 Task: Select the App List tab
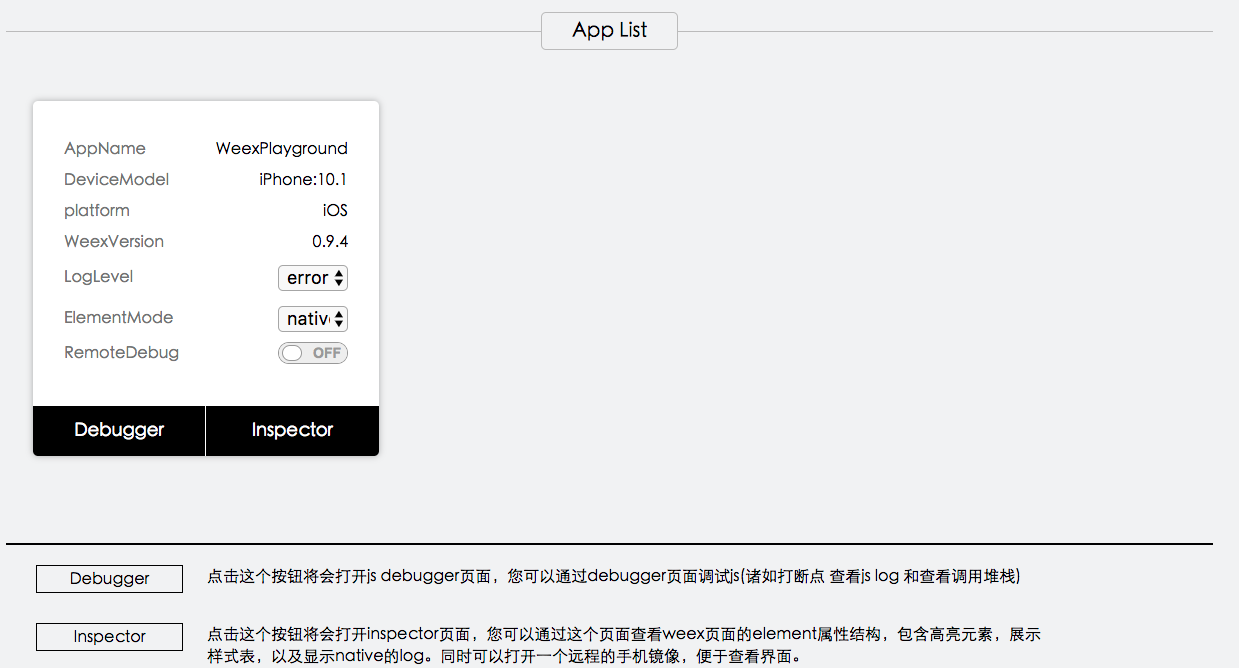click(608, 30)
